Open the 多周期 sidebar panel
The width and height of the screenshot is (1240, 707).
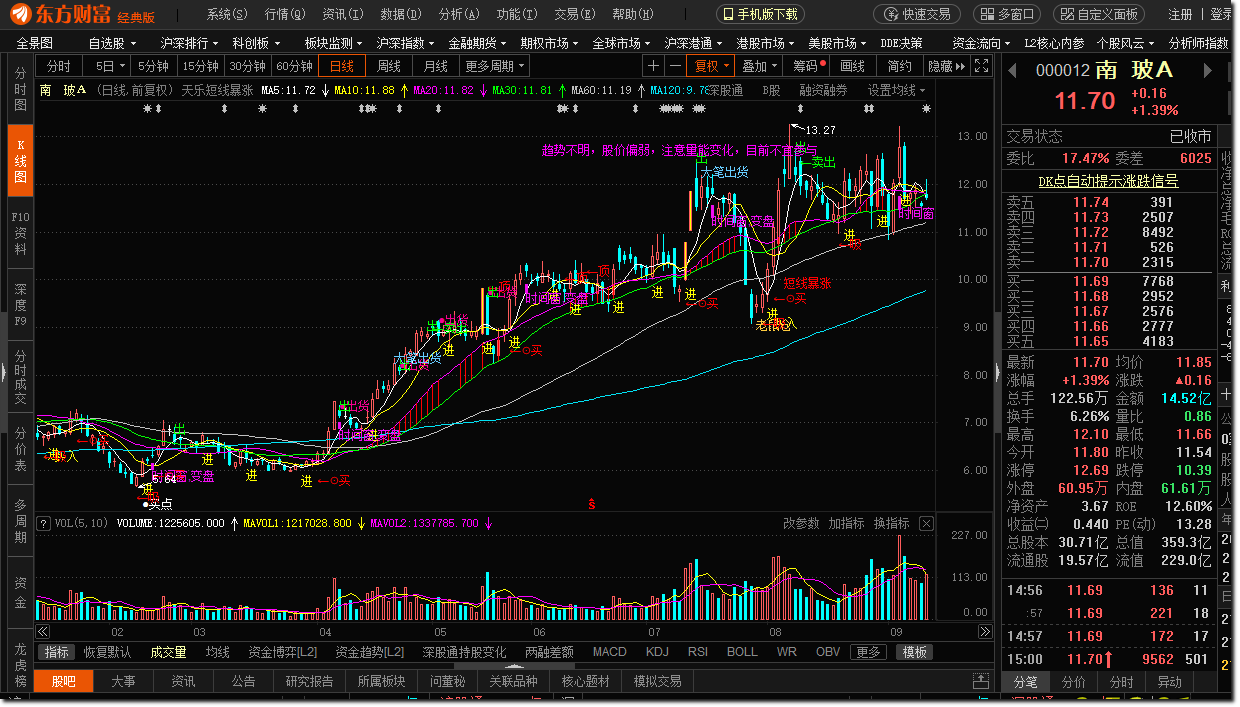click(x=20, y=520)
